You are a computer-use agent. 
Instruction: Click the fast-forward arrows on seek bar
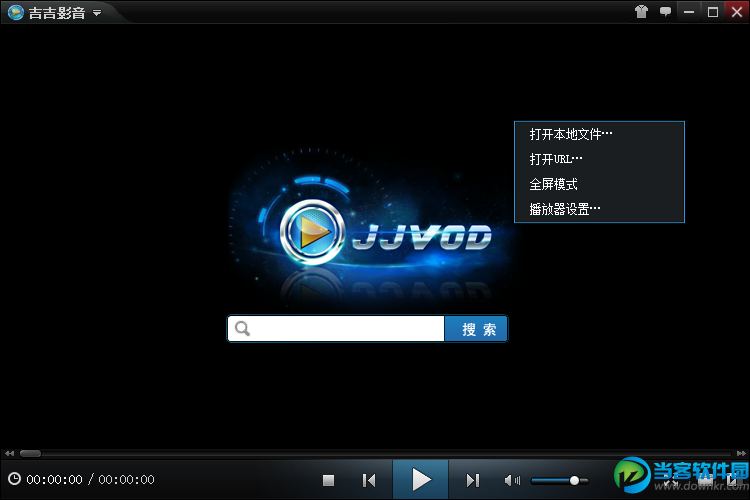pyautogui.click(x=741, y=453)
